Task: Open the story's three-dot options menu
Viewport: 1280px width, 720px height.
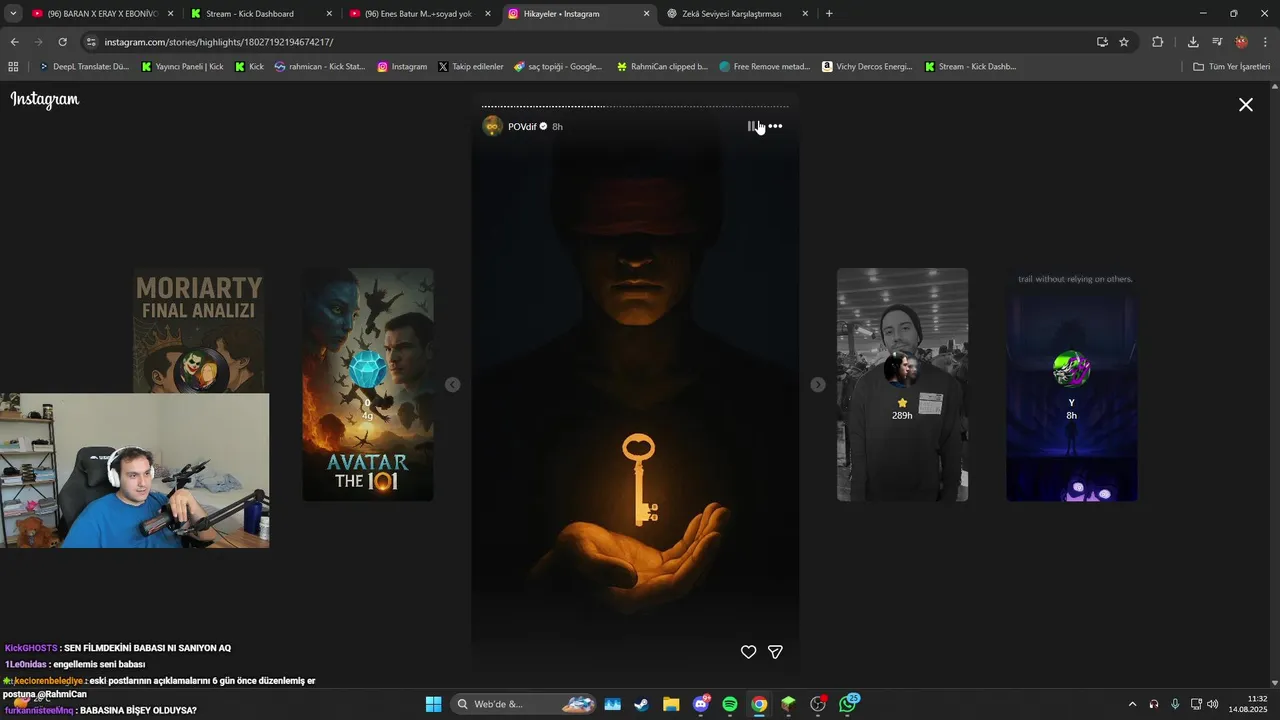Action: pos(775,127)
